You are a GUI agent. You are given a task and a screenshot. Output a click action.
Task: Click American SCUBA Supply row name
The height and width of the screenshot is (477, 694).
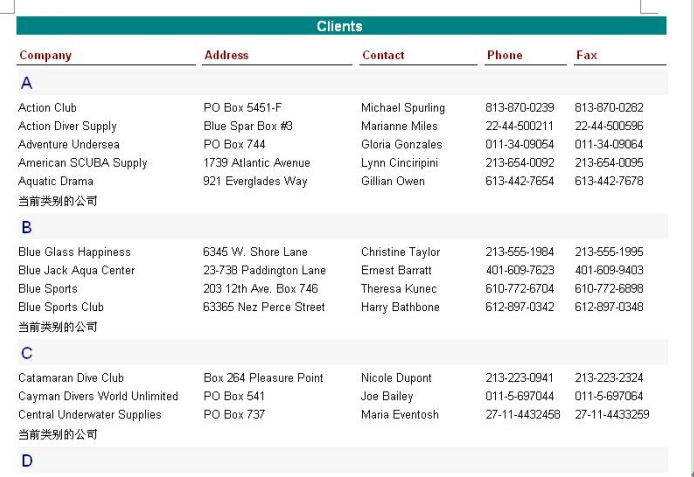82,163
